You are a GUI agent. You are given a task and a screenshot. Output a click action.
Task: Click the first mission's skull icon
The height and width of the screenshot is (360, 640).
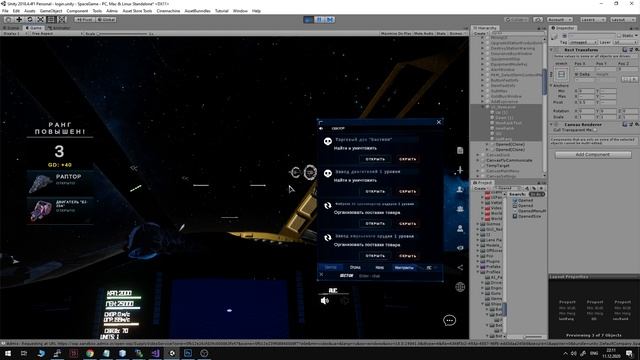pyautogui.click(x=328, y=142)
